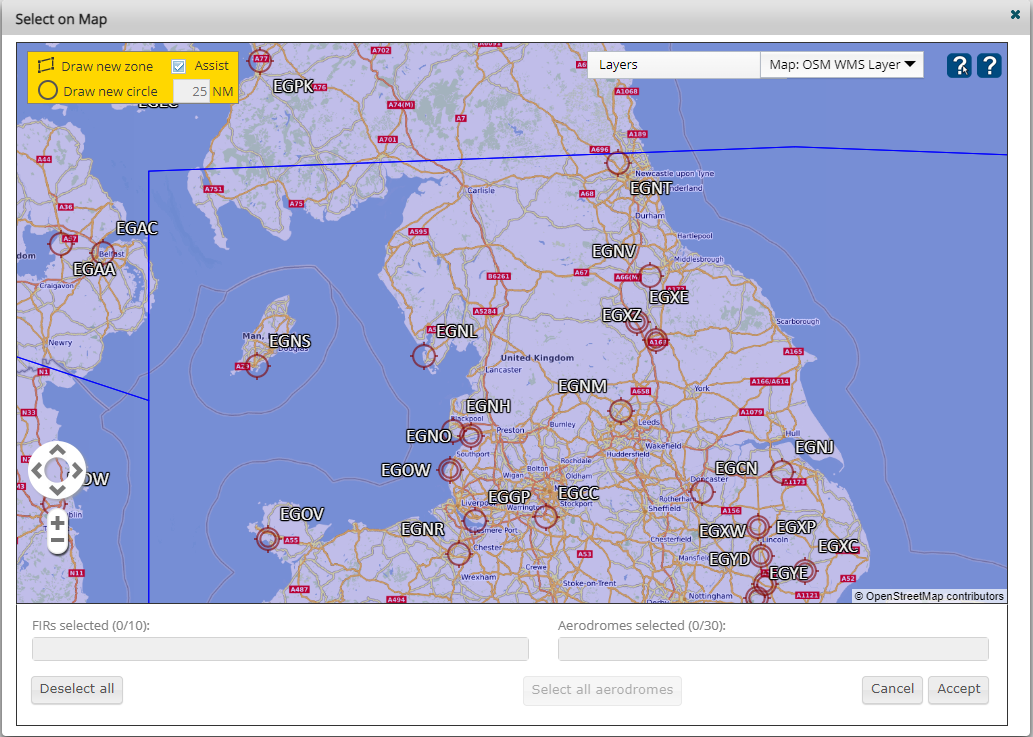The image size is (1033, 737).
Task: Select the EGAA aerodrome marker west of Belfast
Action: (x=61, y=244)
